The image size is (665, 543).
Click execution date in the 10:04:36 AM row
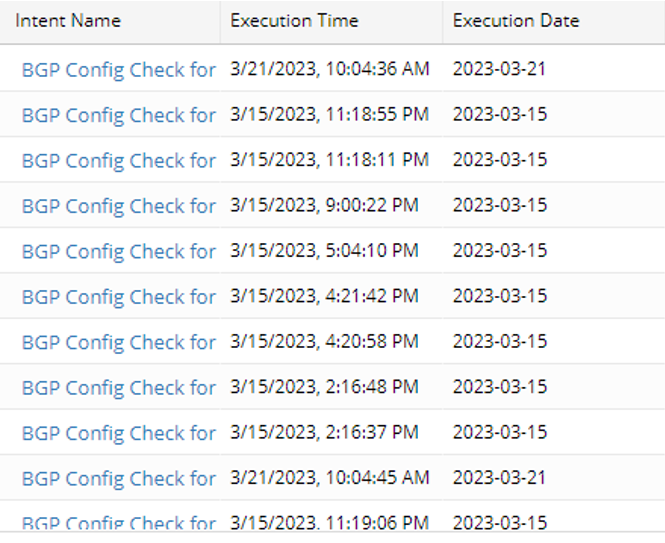coord(500,69)
